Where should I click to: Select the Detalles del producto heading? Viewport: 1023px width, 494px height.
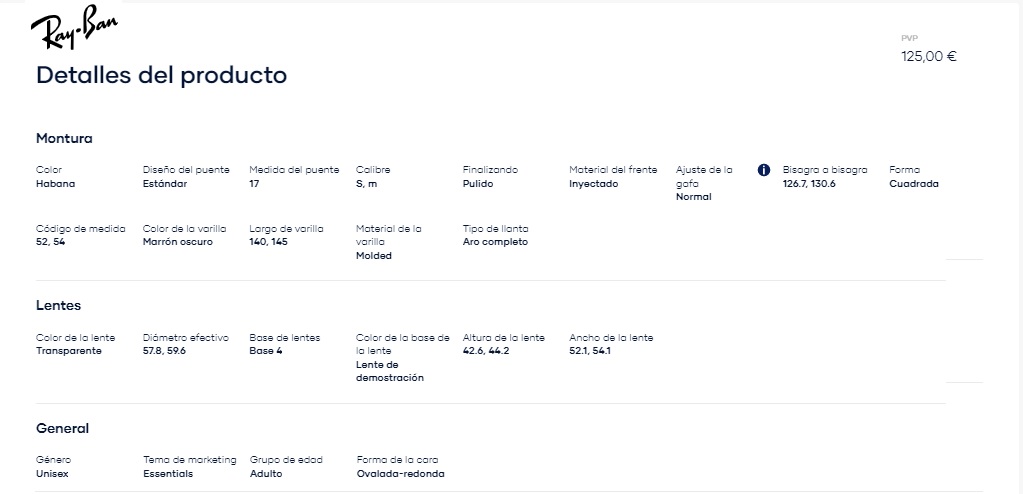(161, 75)
